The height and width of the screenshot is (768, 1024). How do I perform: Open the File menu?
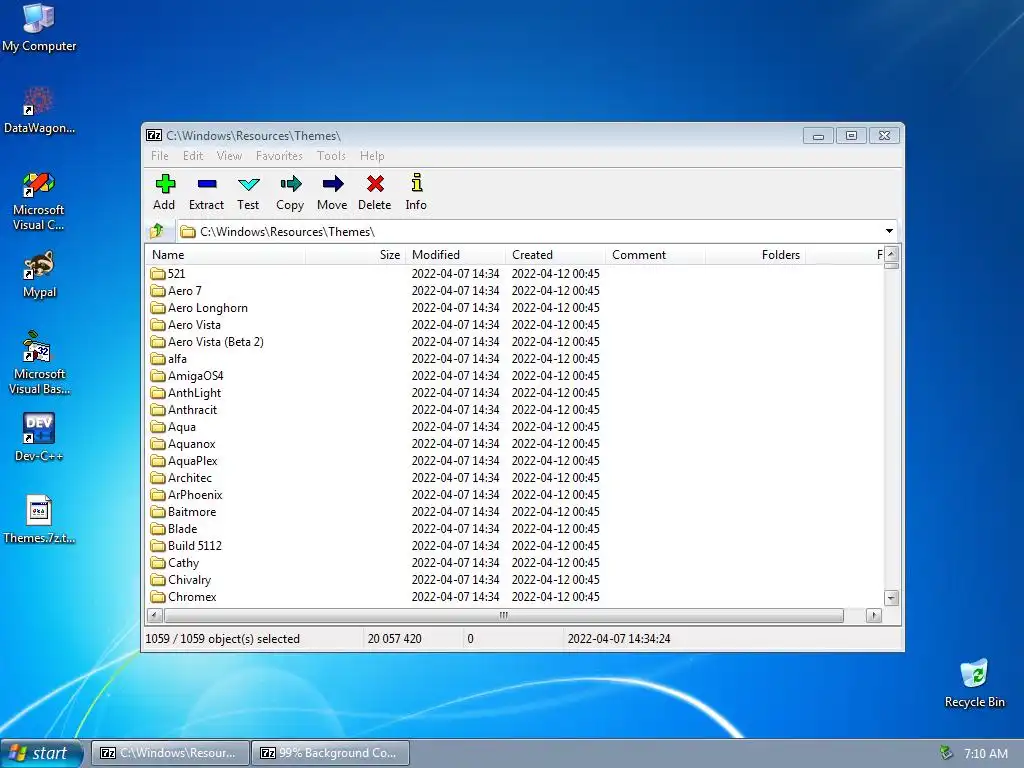coord(159,156)
